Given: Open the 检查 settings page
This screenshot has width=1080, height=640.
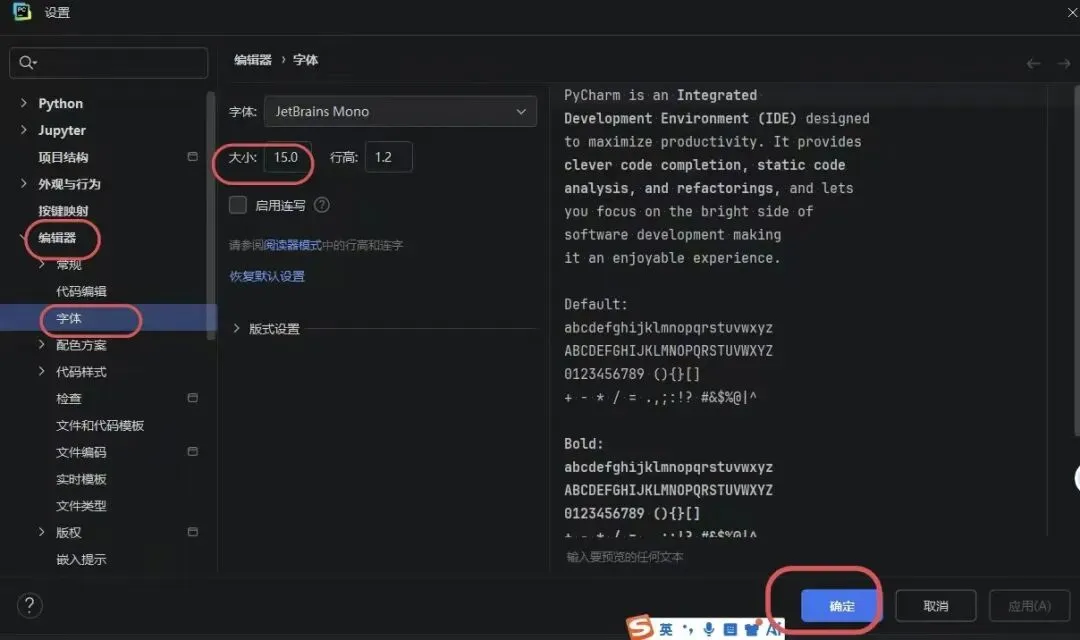Looking at the screenshot, I should (x=69, y=399).
